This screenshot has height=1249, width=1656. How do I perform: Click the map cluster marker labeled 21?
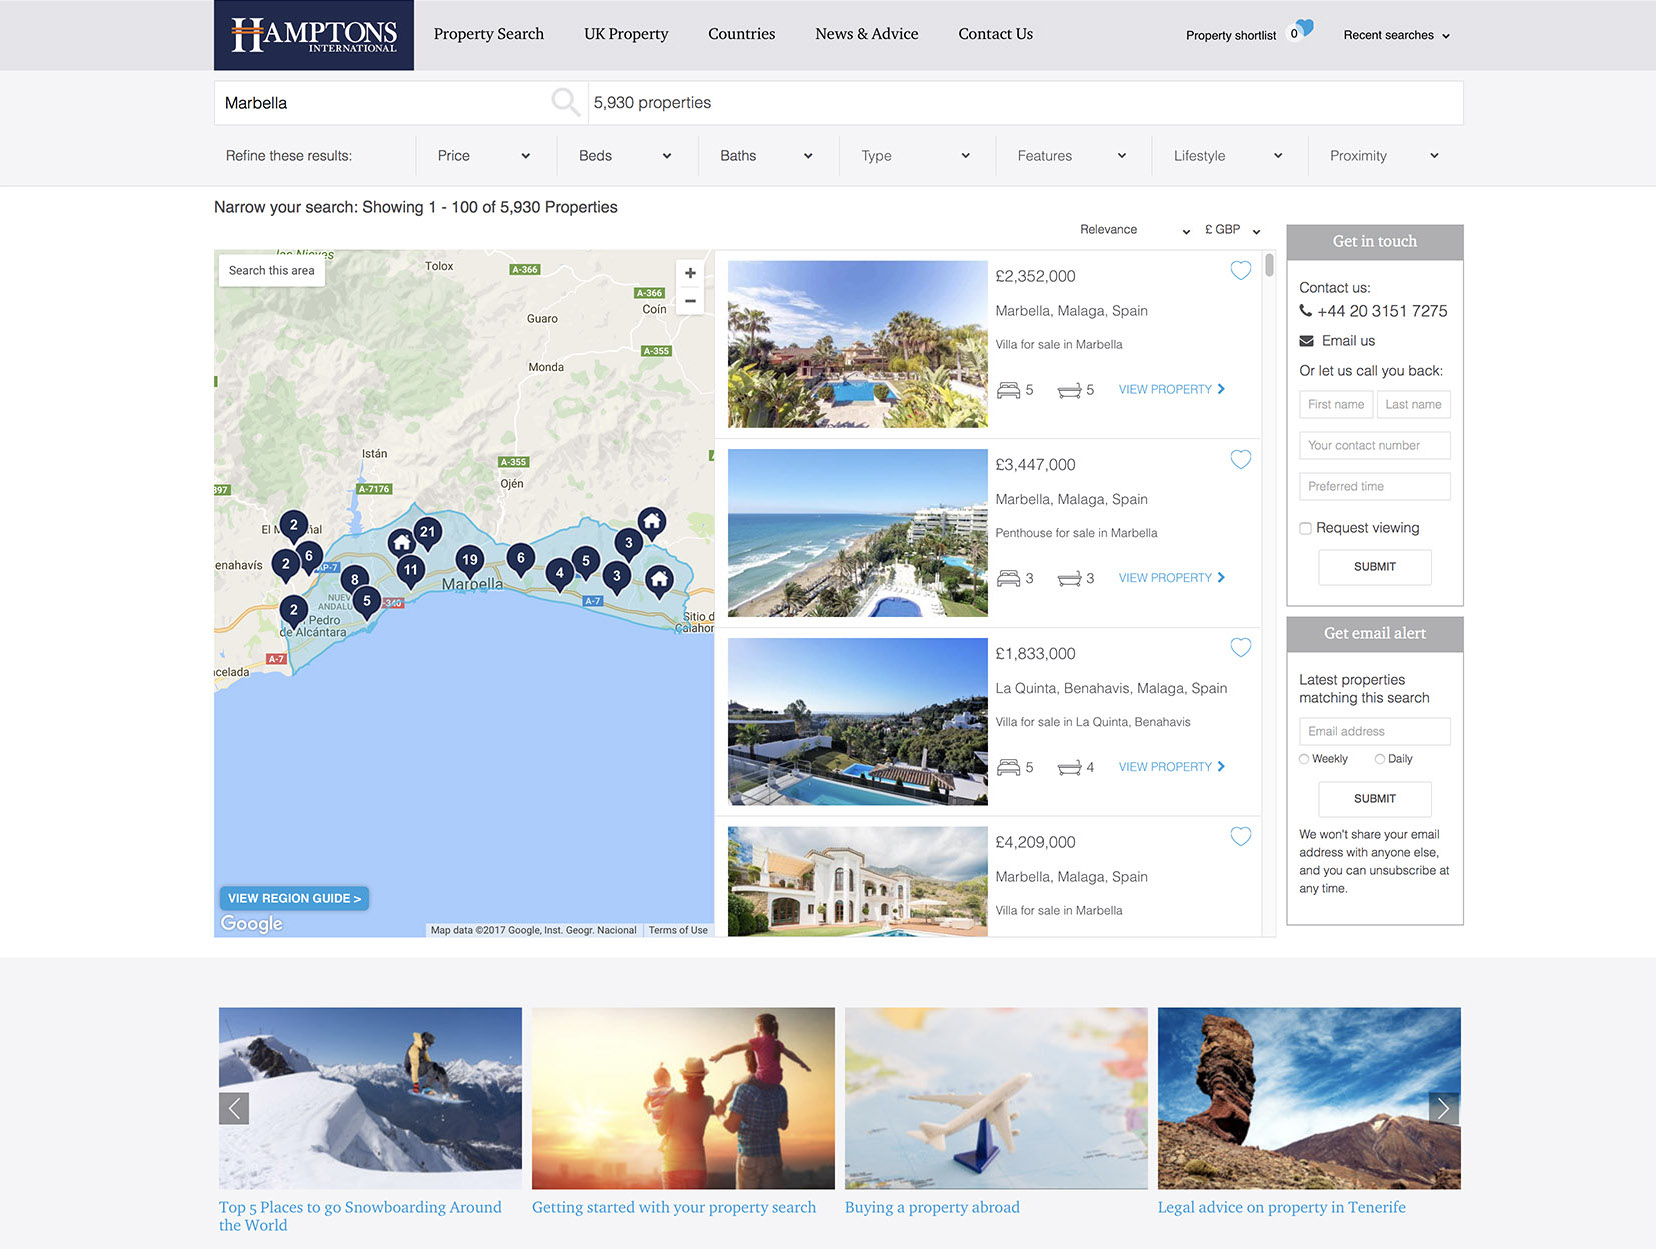pyautogui.click(x=428, y=532)
